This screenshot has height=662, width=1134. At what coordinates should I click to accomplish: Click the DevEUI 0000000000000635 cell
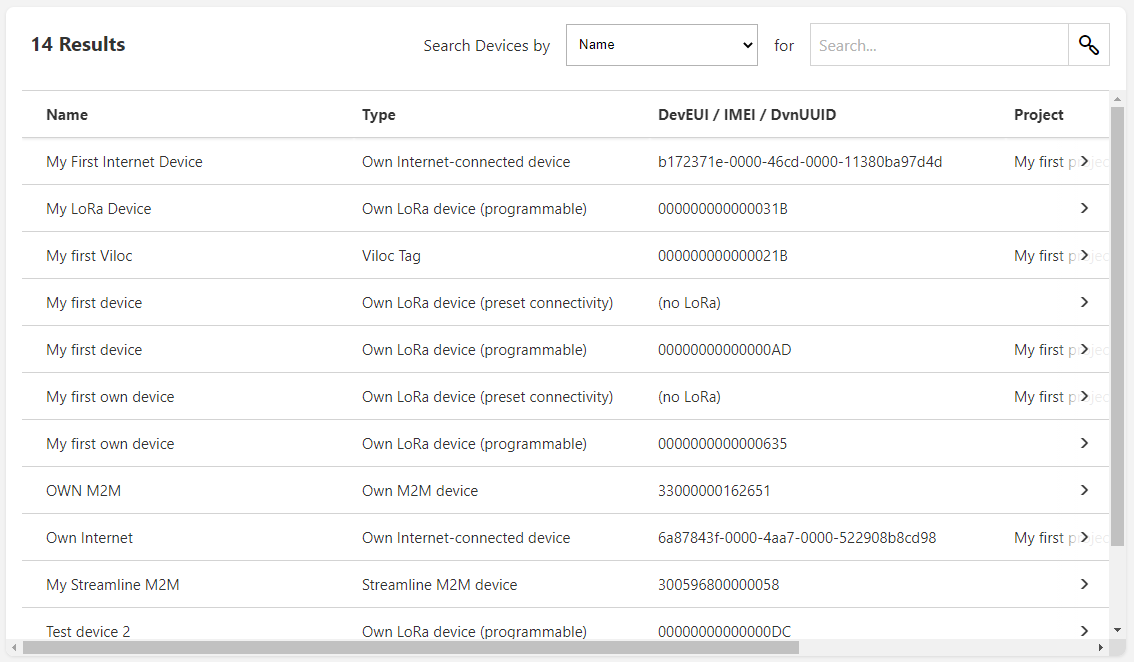pyautogui.click(x=722, y=444)
